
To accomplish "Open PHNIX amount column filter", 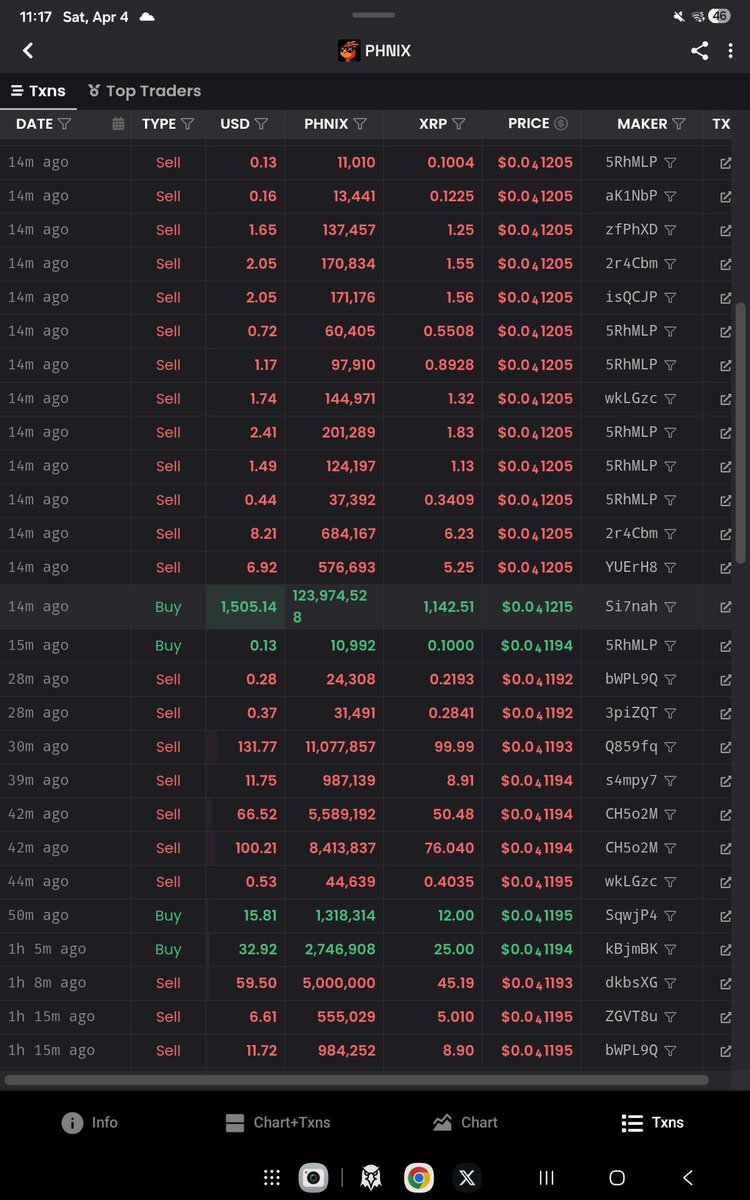I will 360,124.
